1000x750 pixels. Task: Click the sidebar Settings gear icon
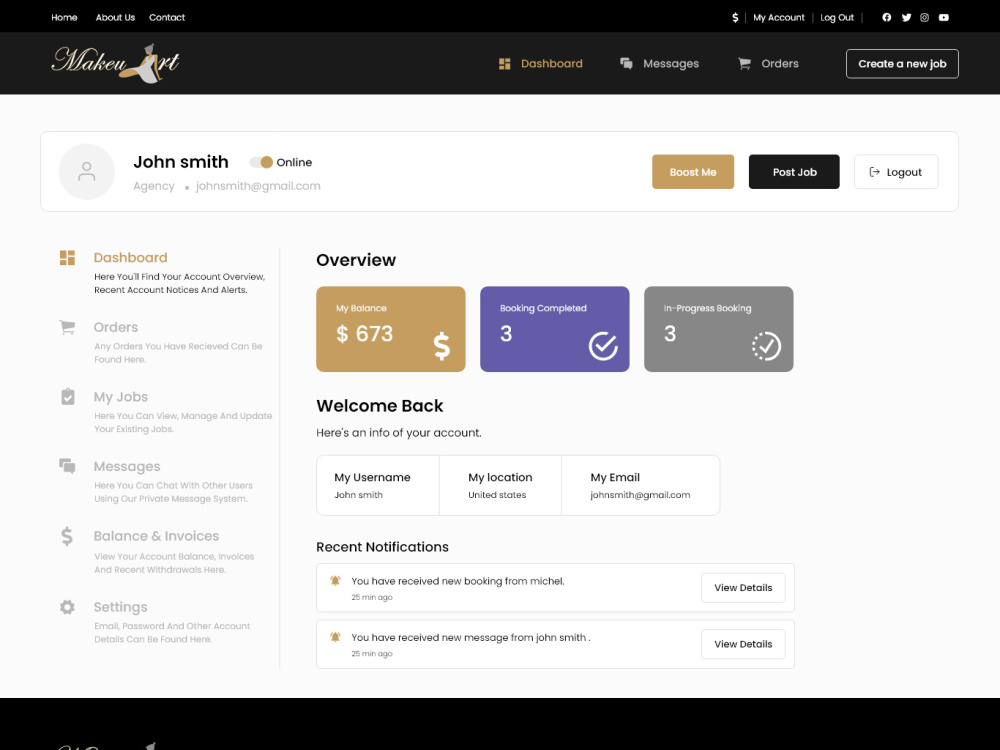tap(67, 607)
